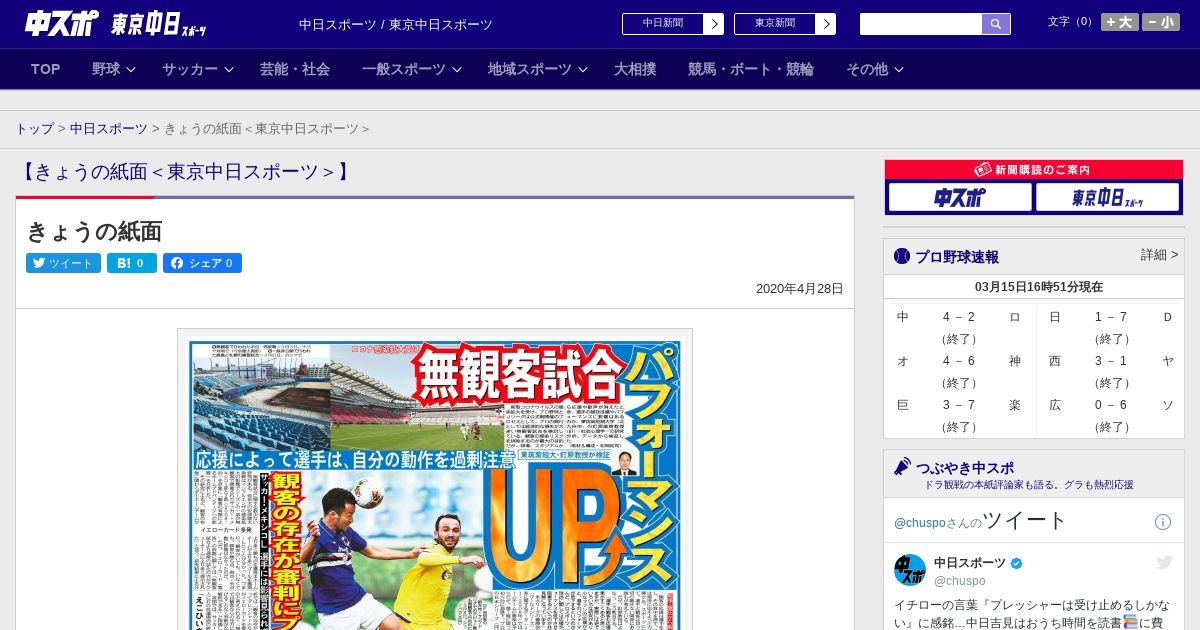
Task: Select the 芸能・社会 menu item
Action: 295,69
